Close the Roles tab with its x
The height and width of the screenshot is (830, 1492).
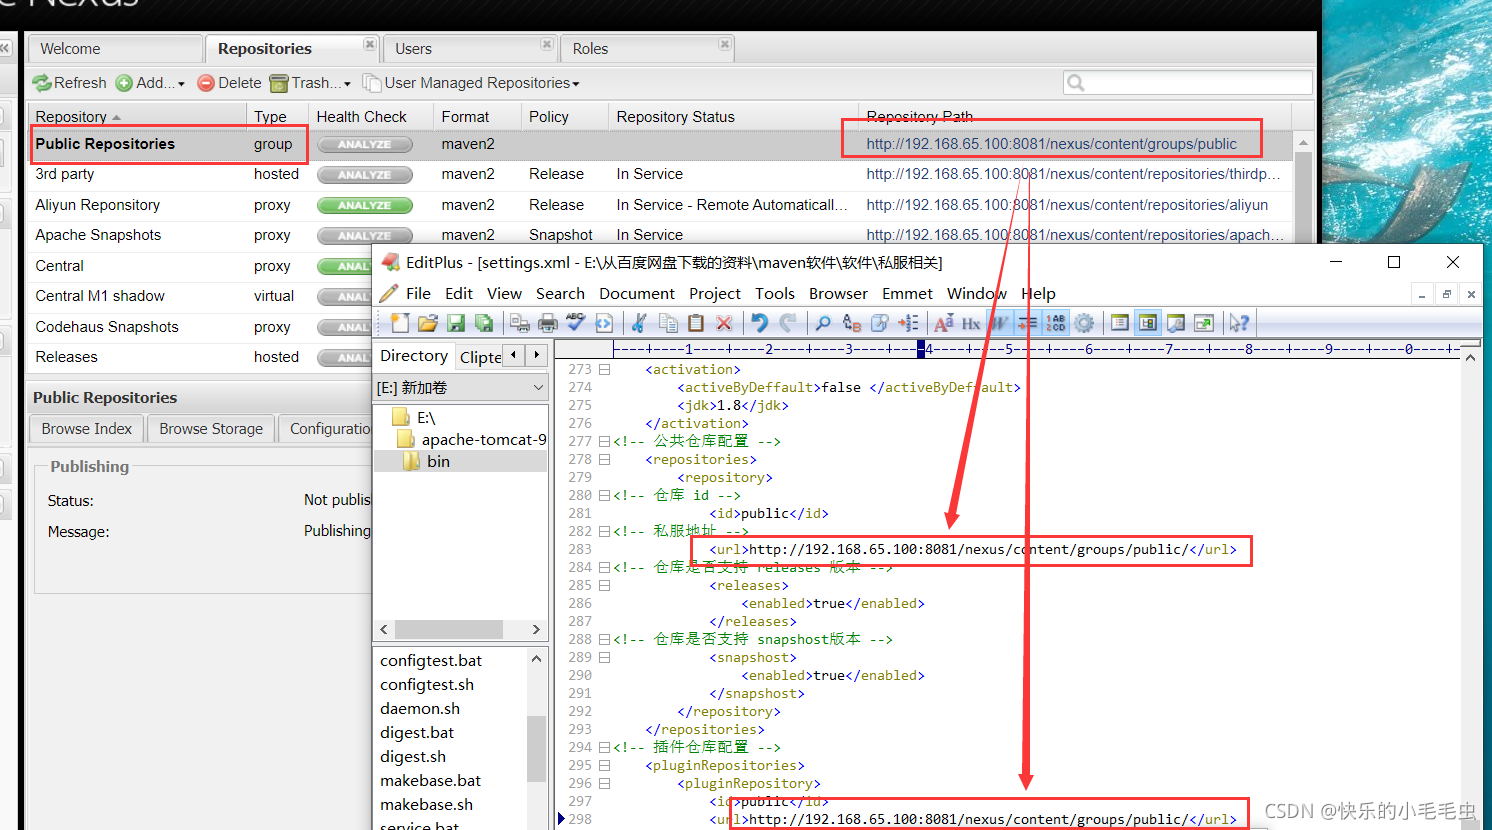coord(725,45)
